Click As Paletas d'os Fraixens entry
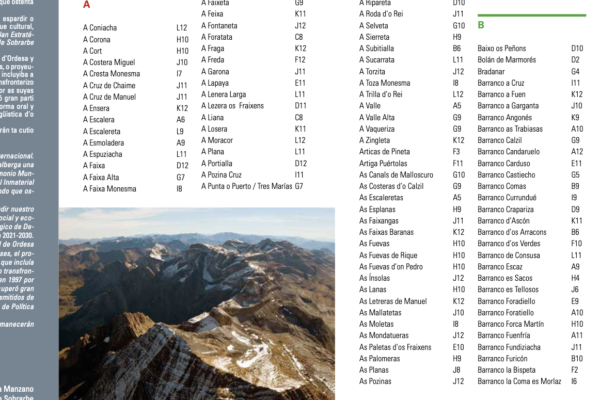Screen dimensions: 600x400 point(401,346)
